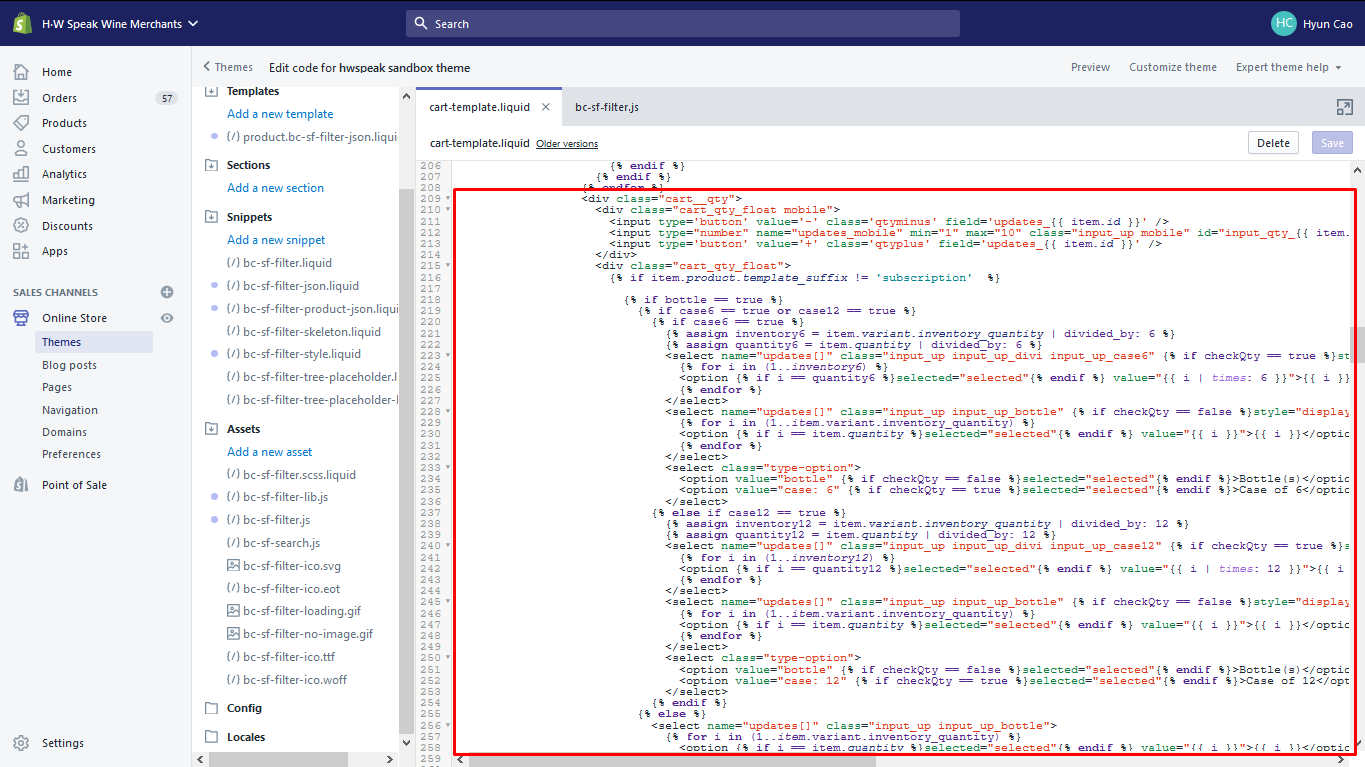Click Add a new template
This screenshot has height=767, width=1365.
click(x=280, y=114)
